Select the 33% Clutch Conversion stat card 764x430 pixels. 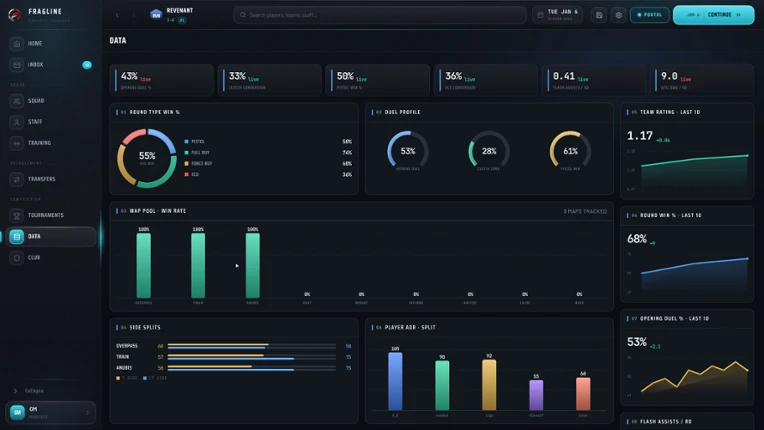point(269,80)
